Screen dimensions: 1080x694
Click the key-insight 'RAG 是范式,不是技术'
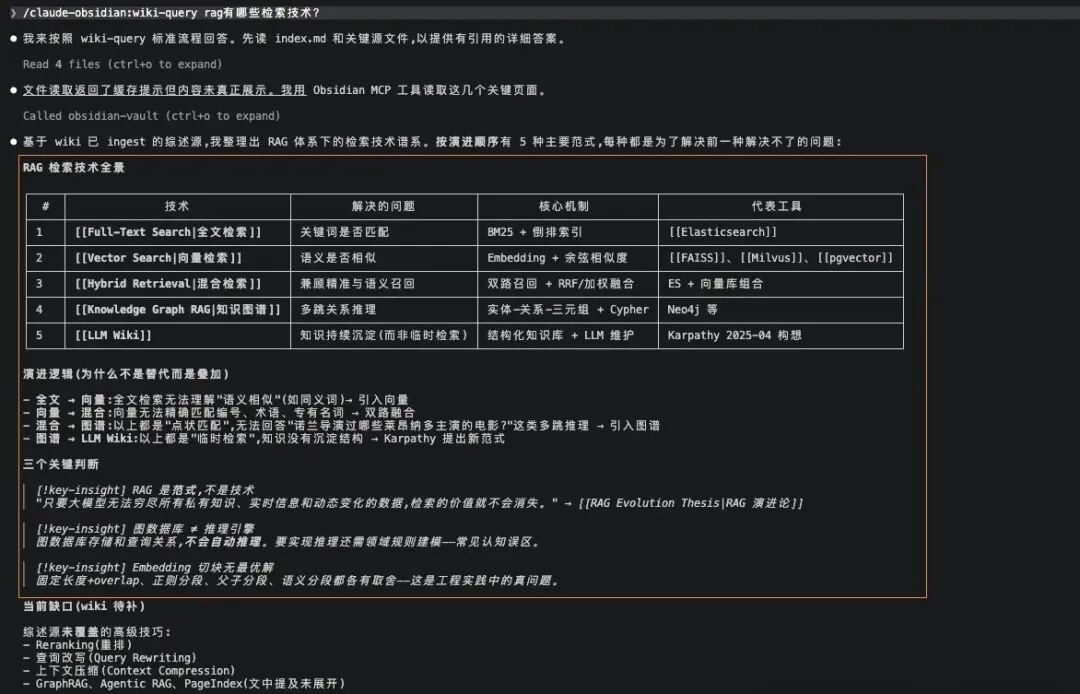[145, 490]
